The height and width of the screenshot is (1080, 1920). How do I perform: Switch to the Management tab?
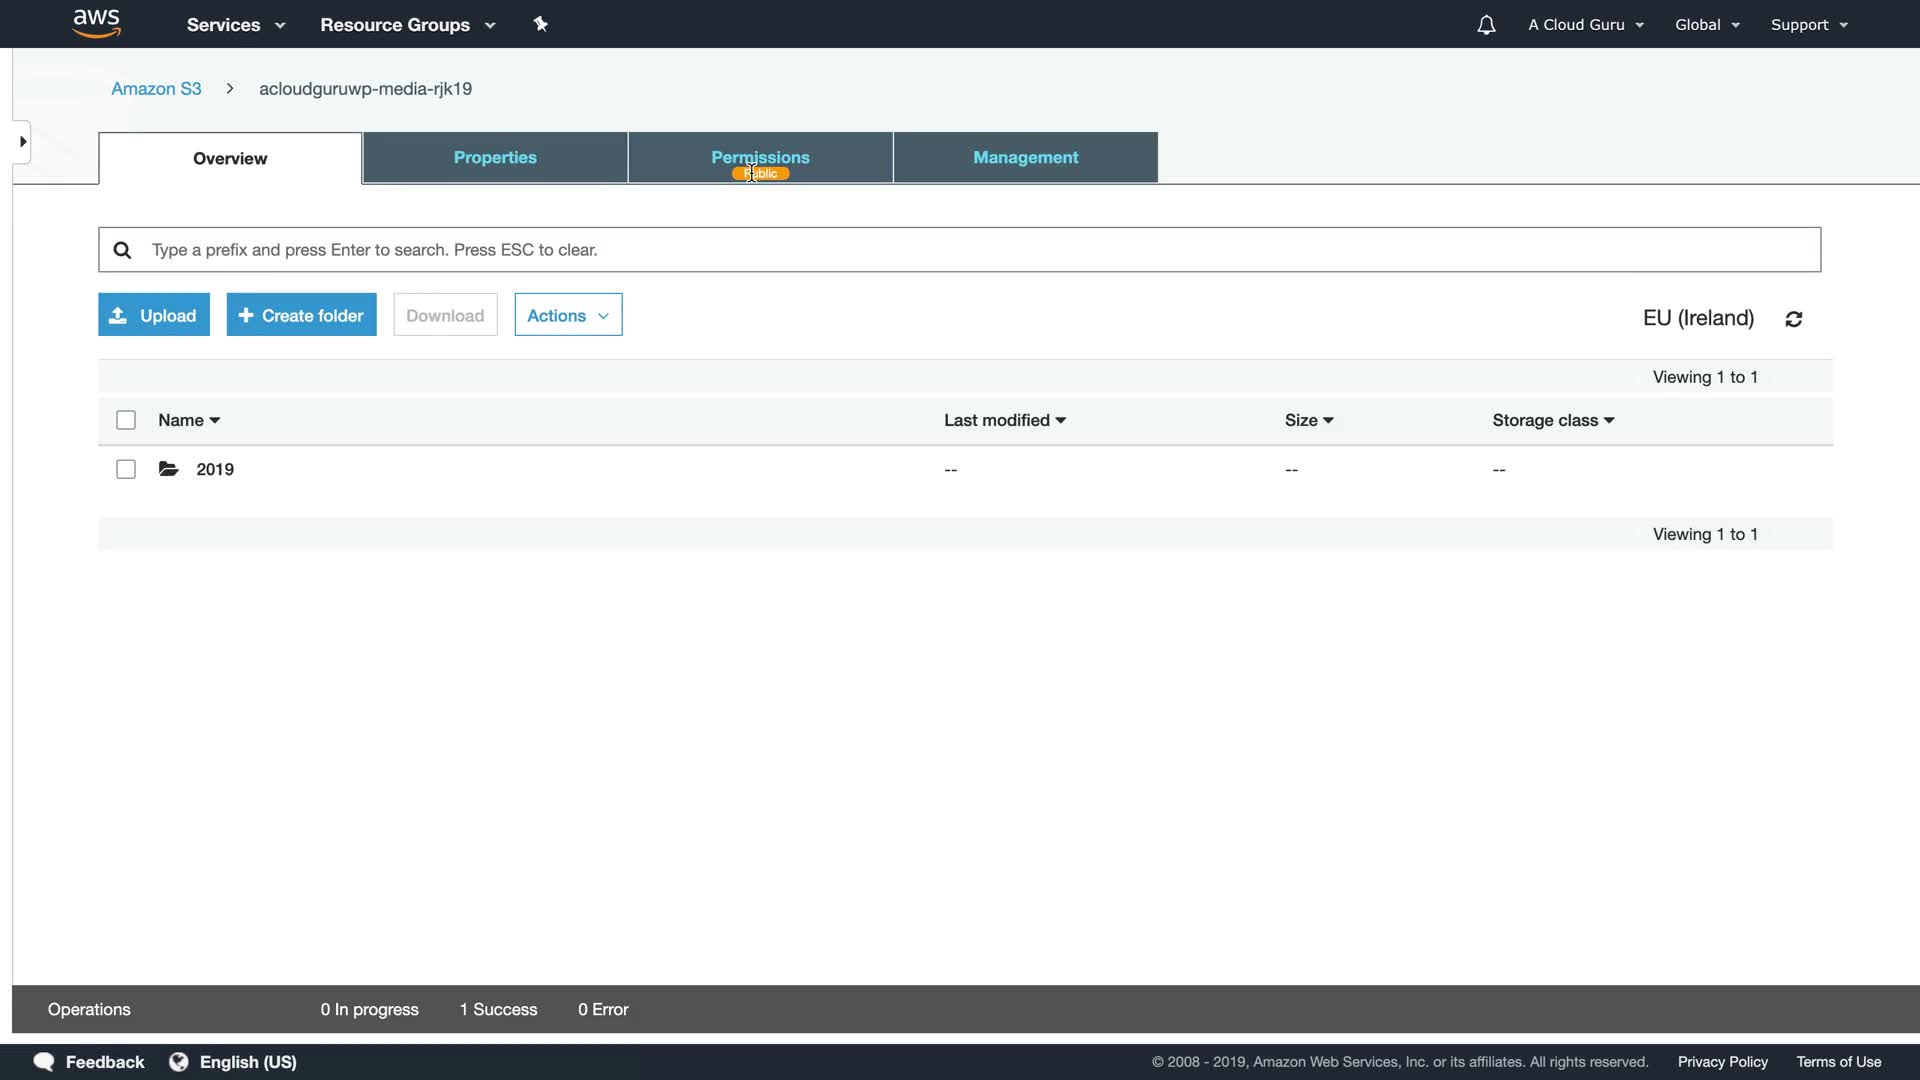[1025, 158]
